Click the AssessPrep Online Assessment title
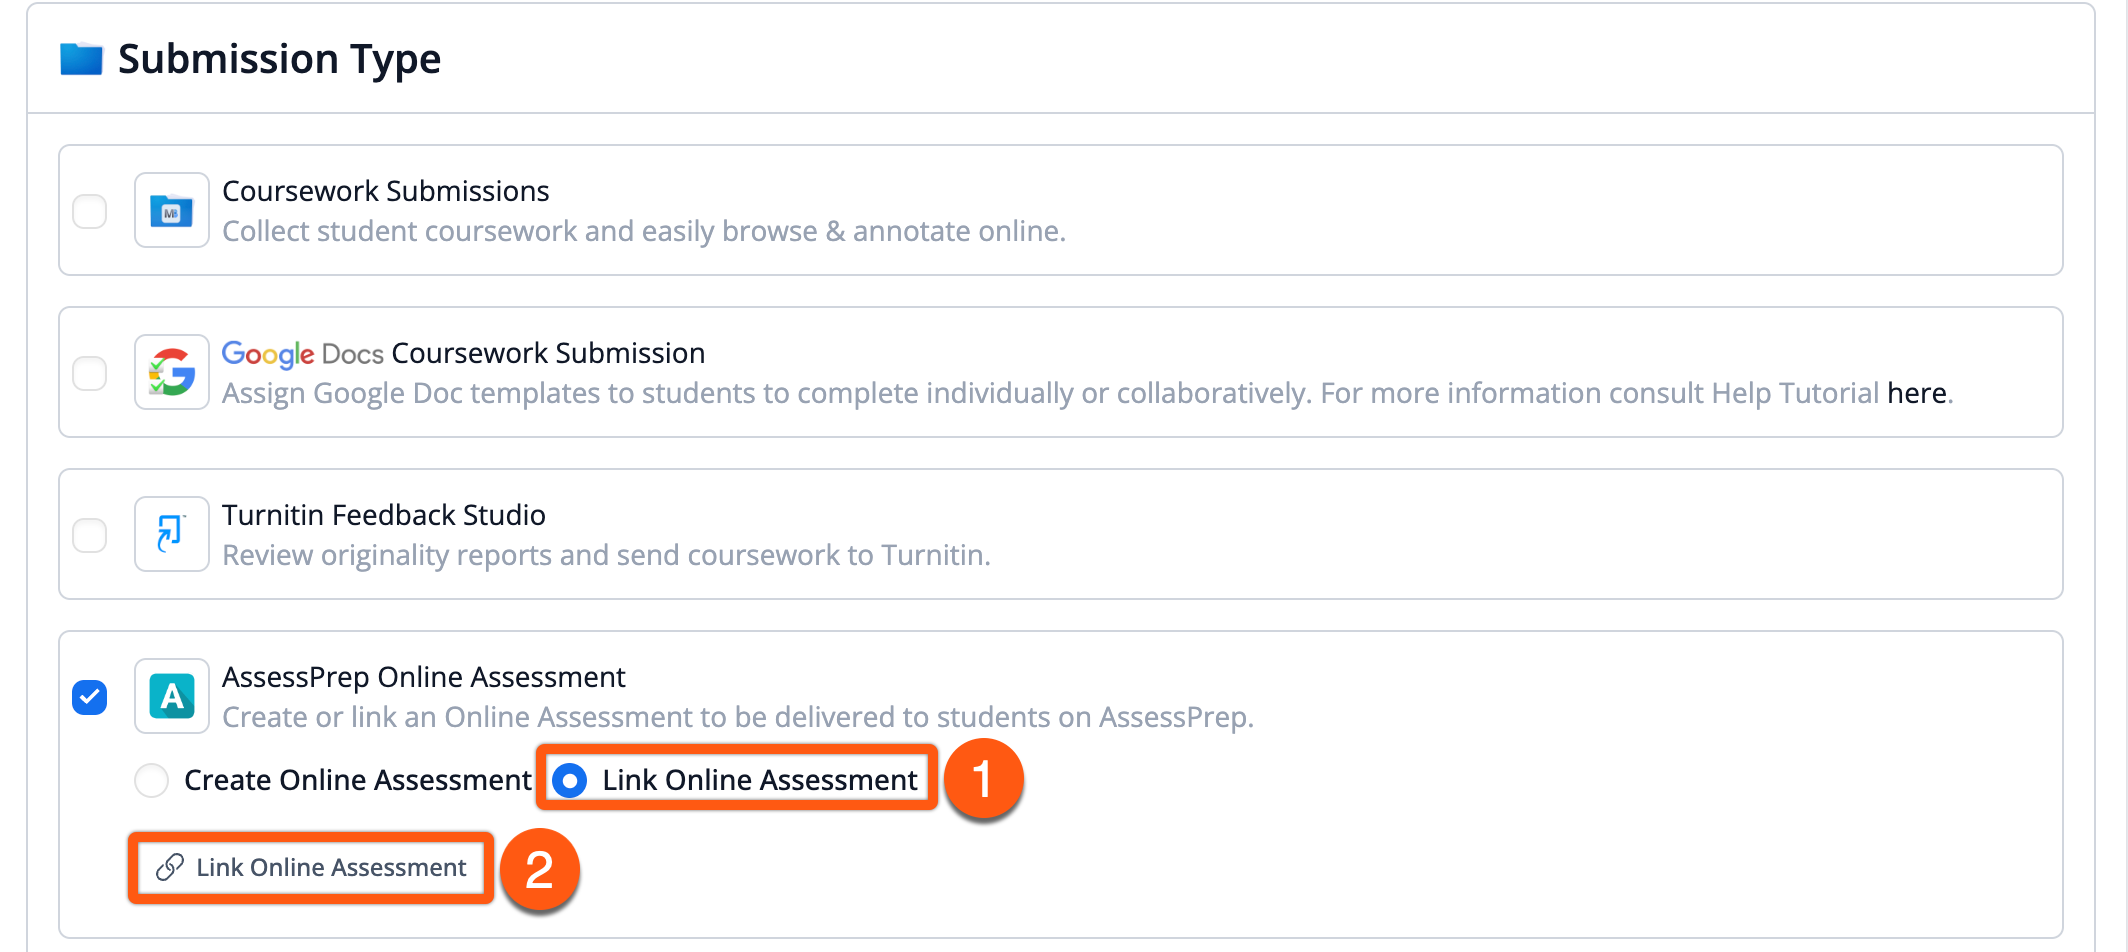 (x=423, y=677)
